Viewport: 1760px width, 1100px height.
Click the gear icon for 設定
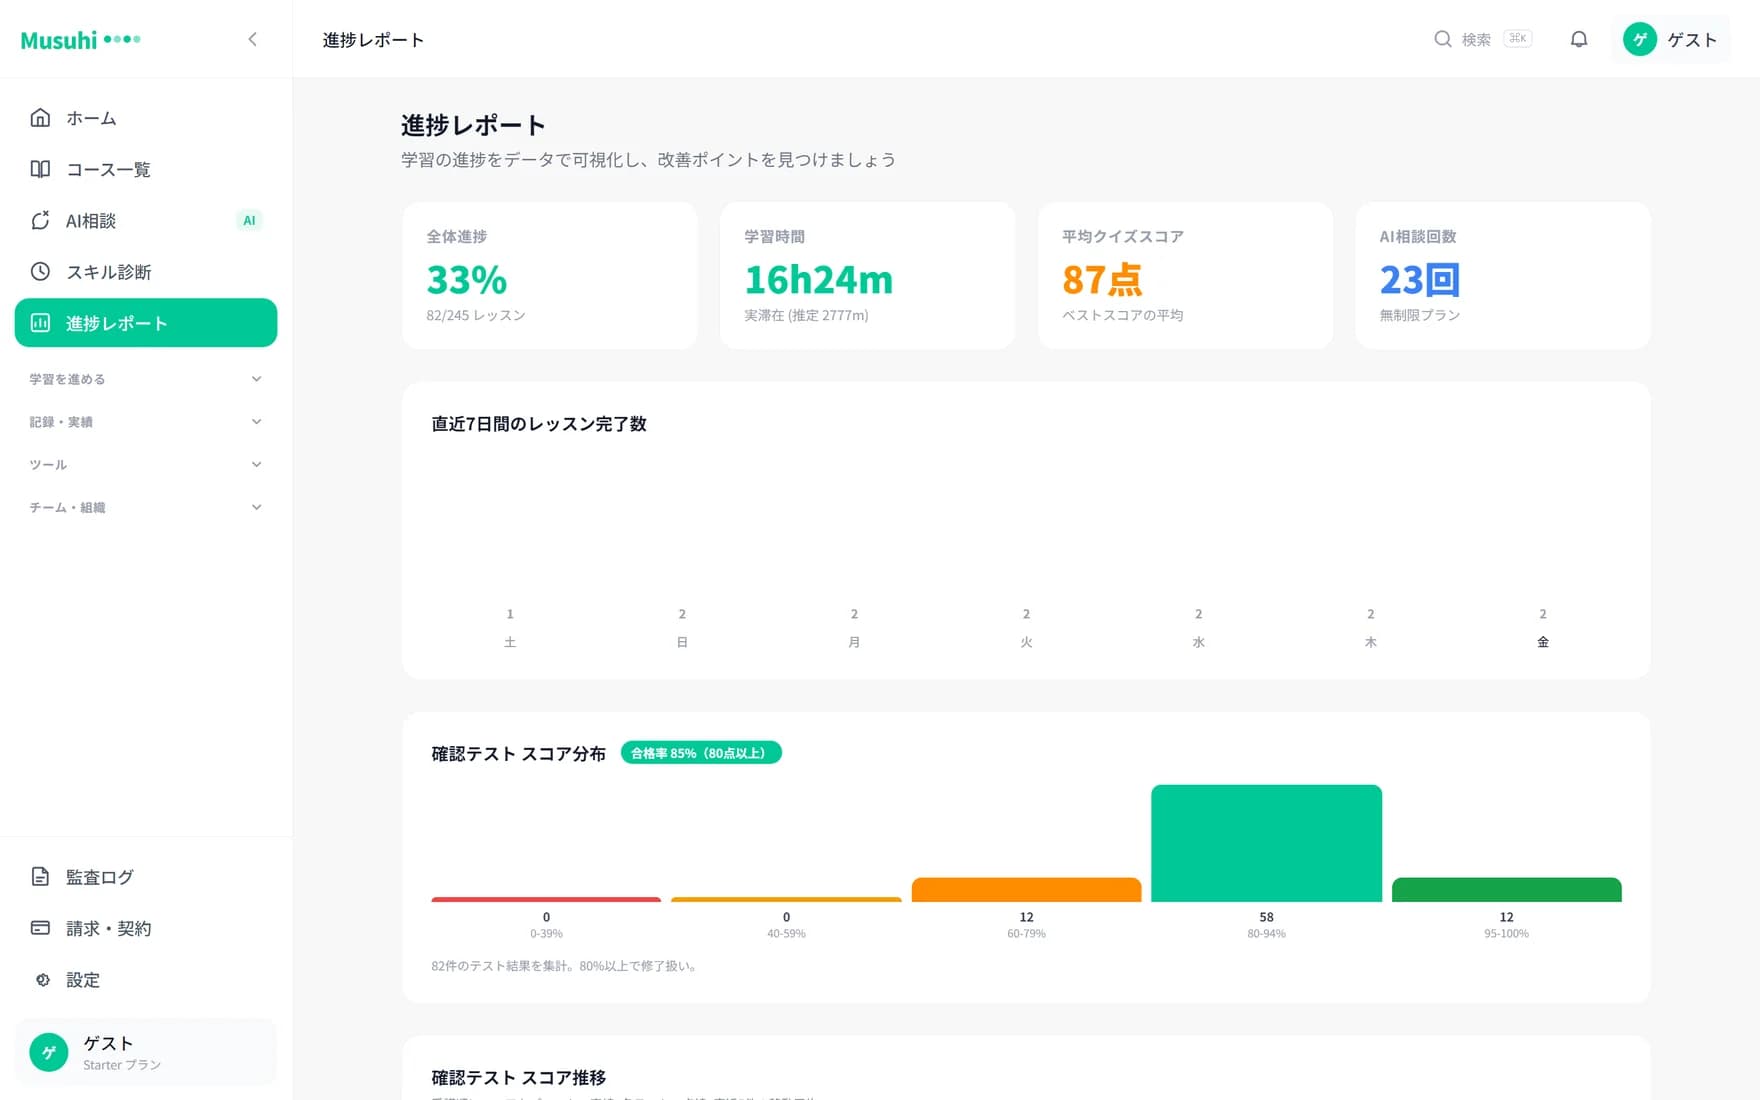pos(42,980)
